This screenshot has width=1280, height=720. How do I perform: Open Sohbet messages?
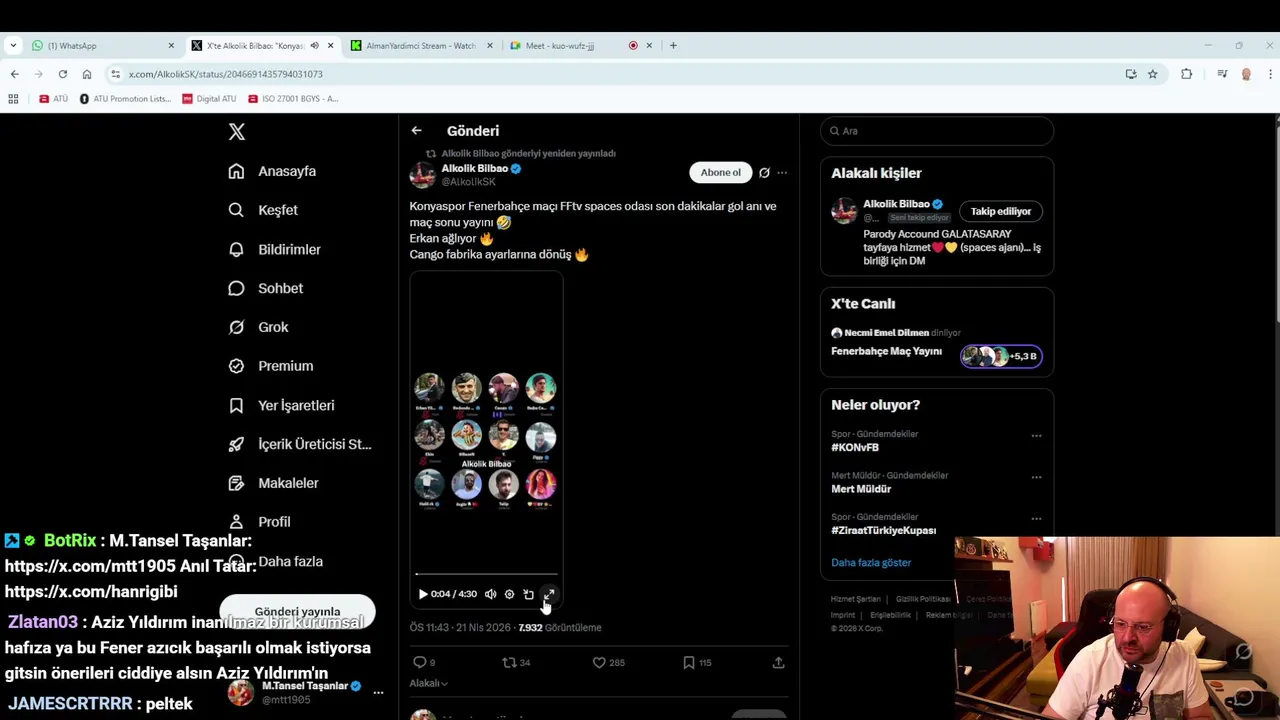coord(265,288)
